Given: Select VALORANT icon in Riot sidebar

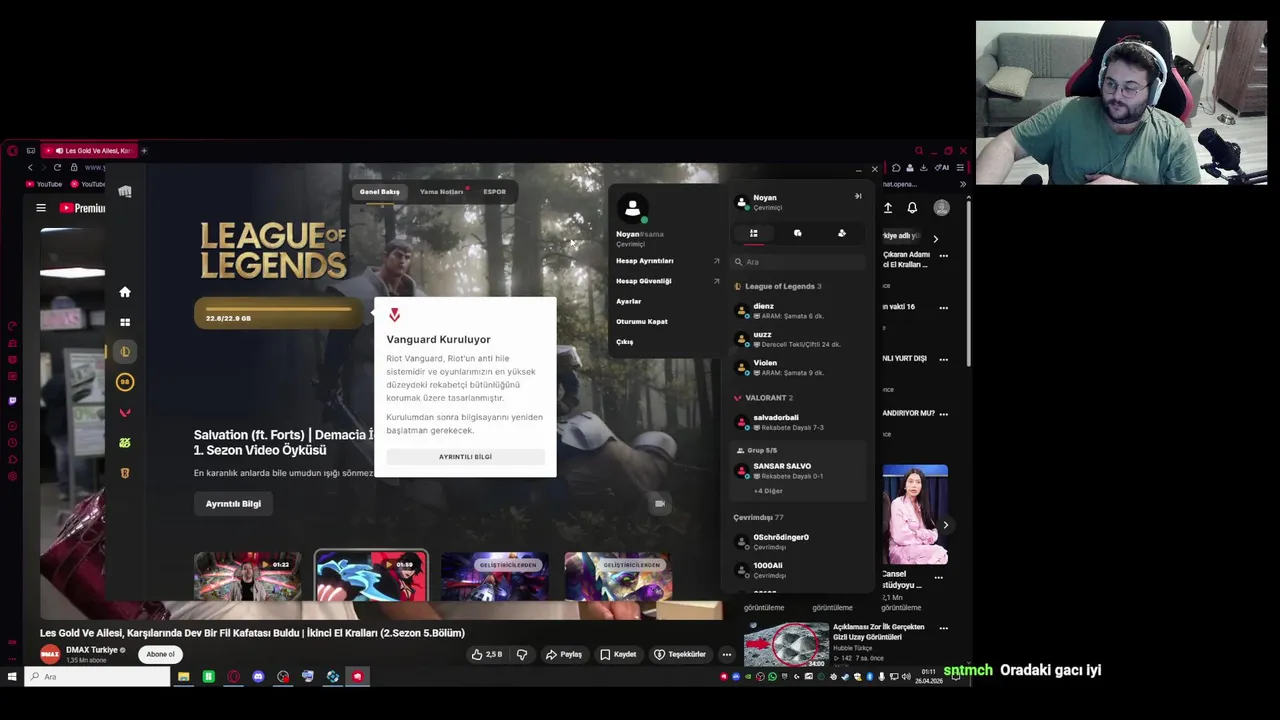Looking at the screenshot, I should click(x=125, y=412).
